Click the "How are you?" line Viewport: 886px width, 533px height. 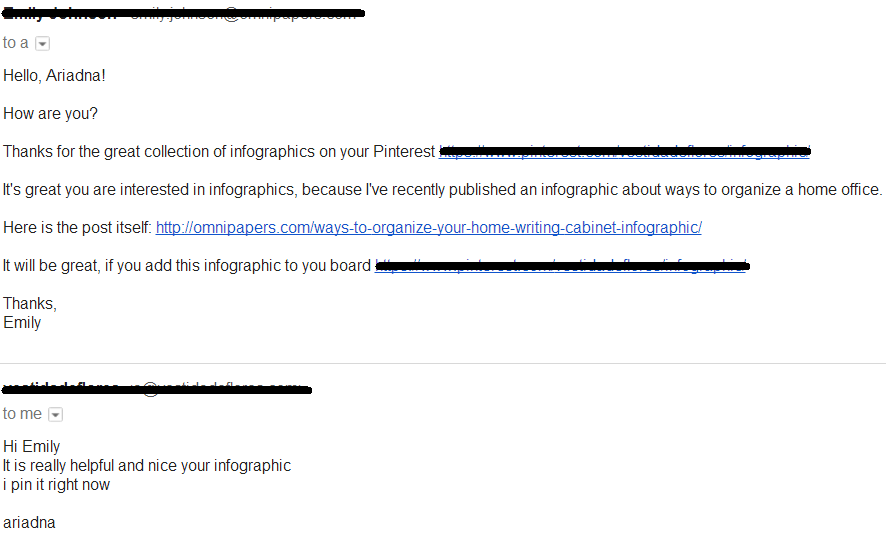pyautogui.click(x=50, y=114)
